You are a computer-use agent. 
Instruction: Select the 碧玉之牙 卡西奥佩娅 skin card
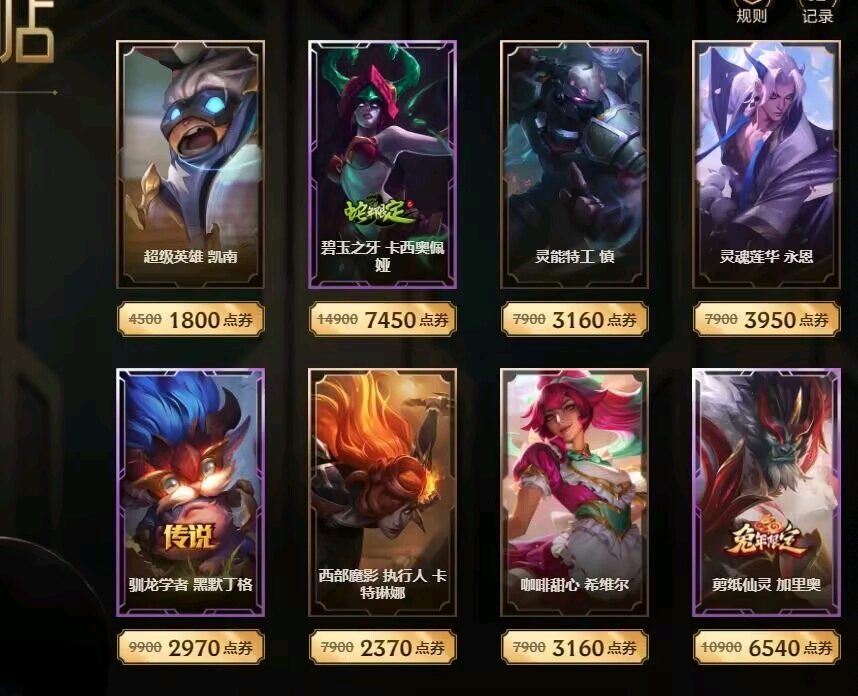[x=382, y=164]
